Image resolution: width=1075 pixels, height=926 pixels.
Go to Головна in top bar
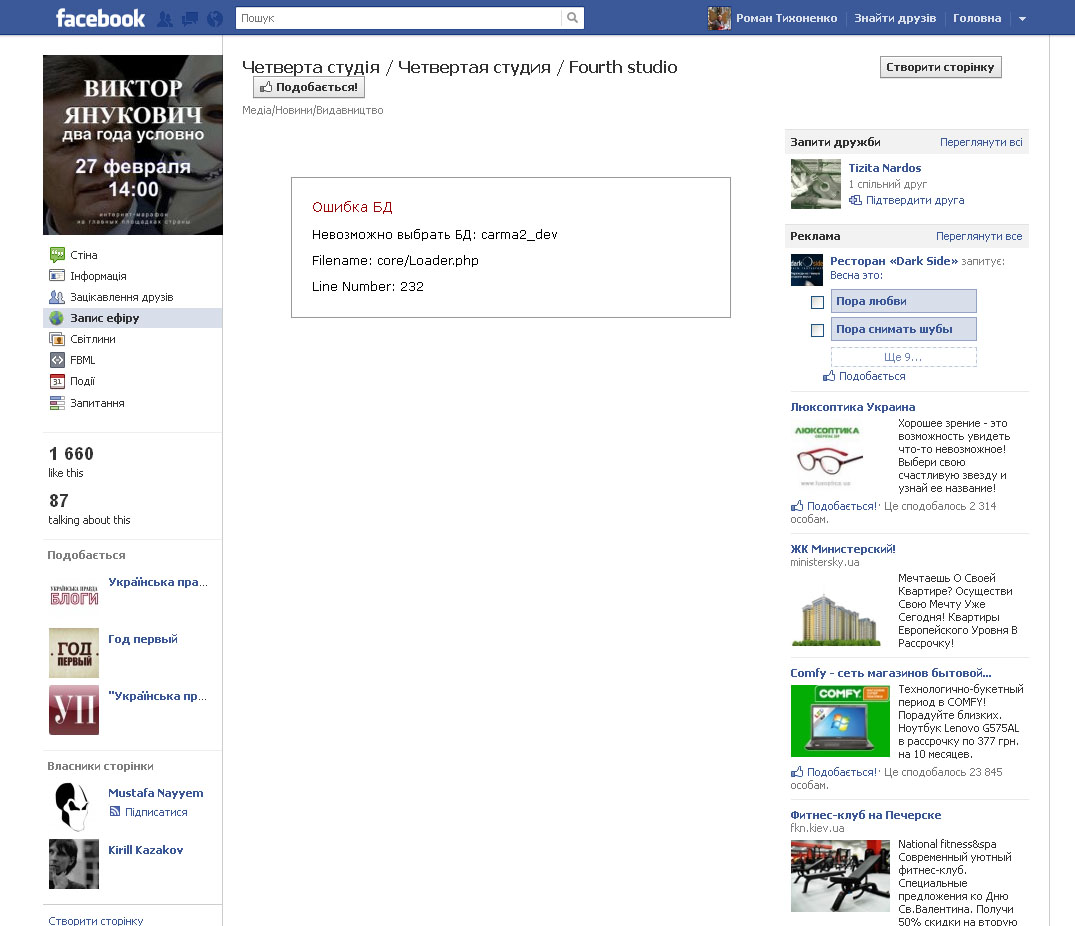977,19
